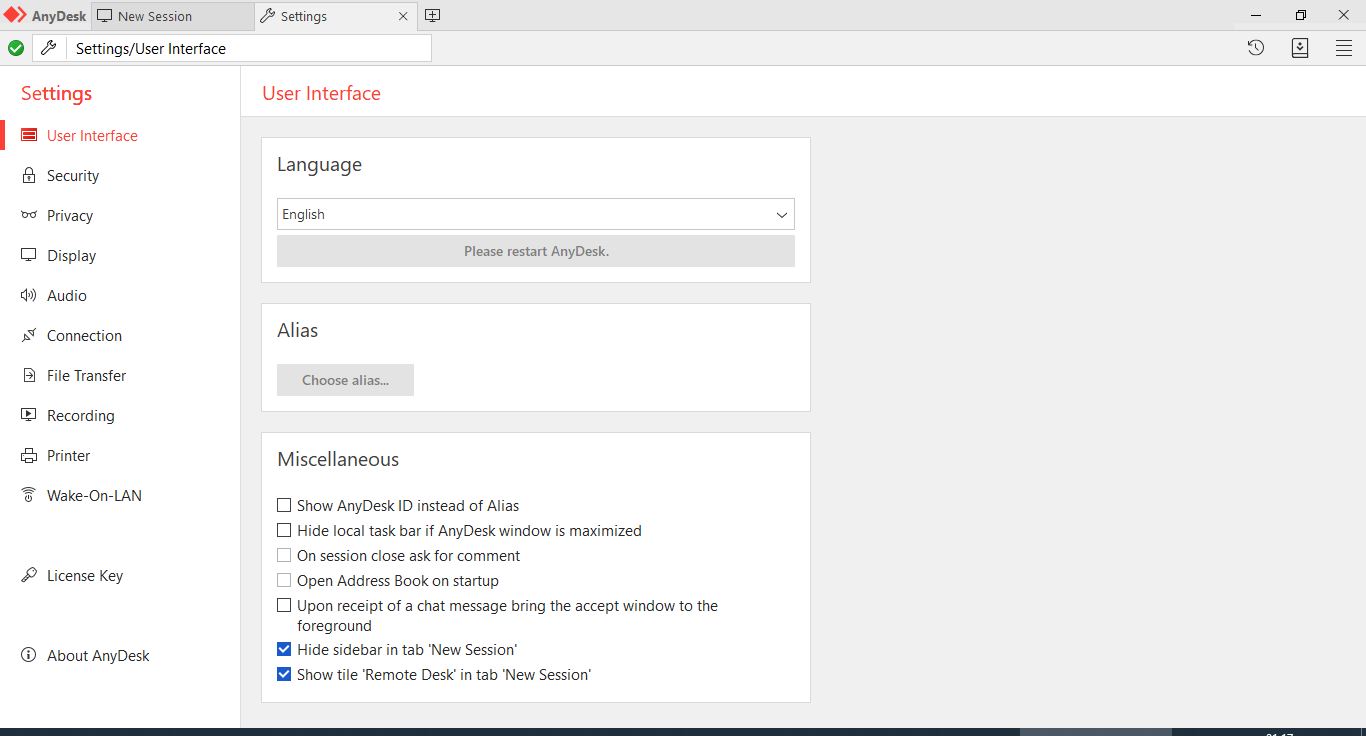
Task: Click the Alias section heading
Action: click(297, 330)
